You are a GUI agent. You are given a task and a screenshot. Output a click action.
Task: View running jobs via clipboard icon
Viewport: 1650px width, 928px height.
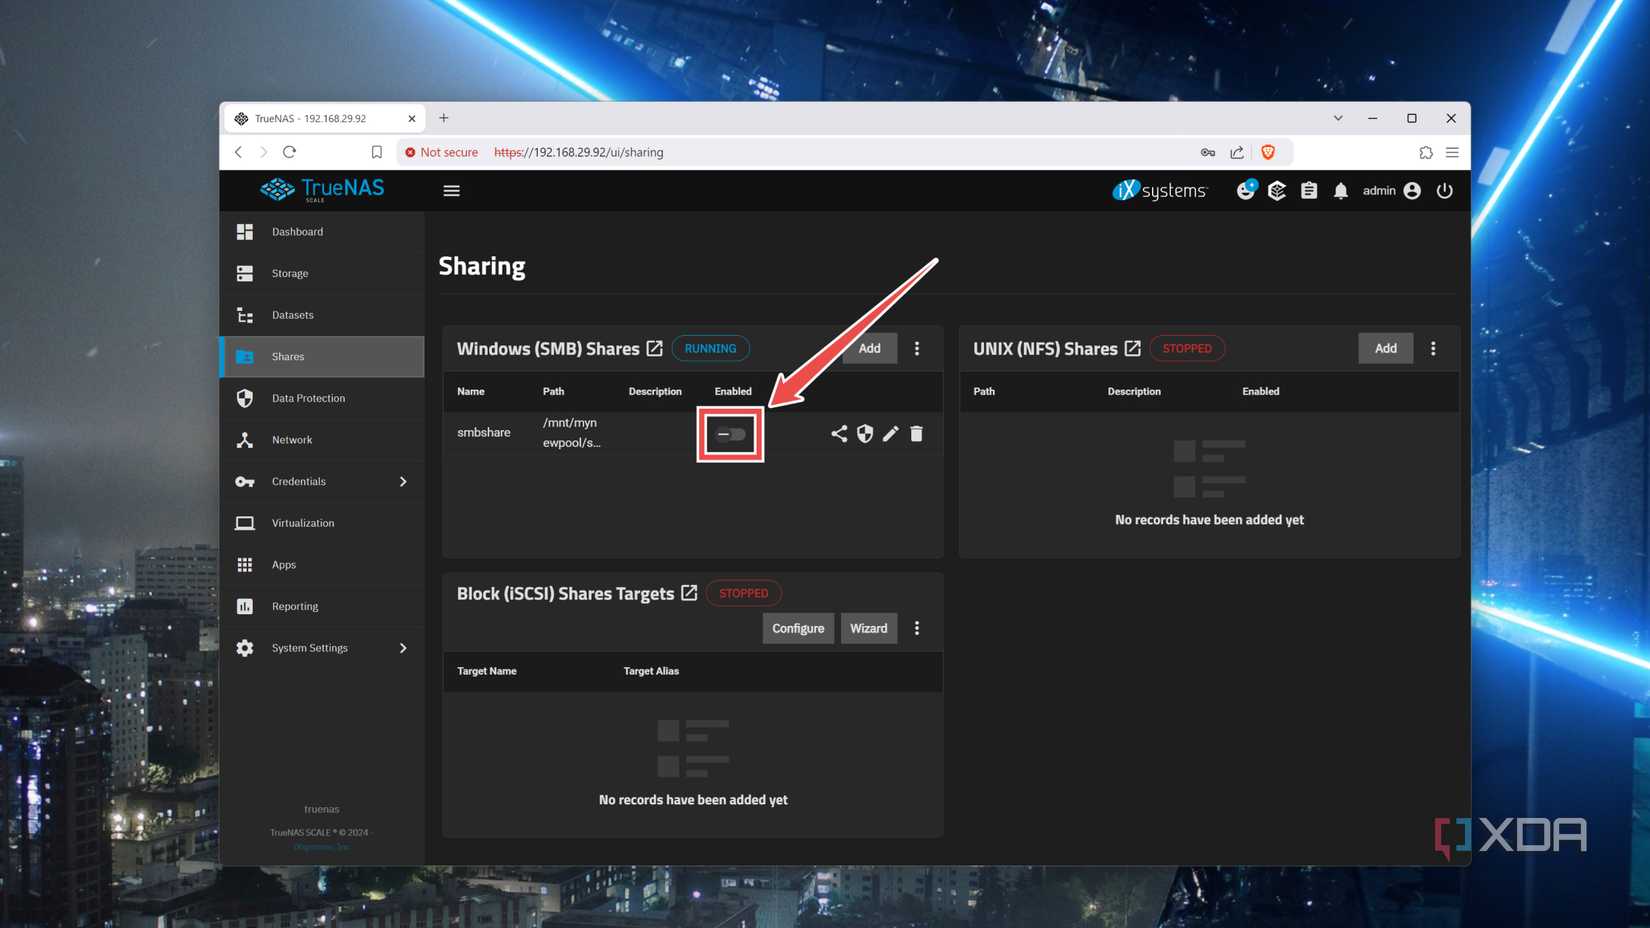tap(1308, 190)
